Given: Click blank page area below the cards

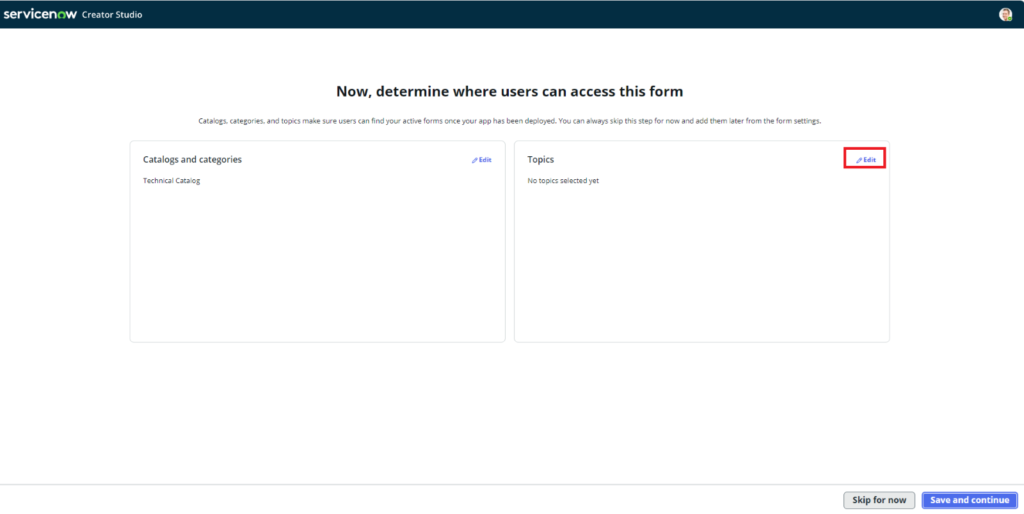Looking at the screenshot, I should [x=510, y=410].
